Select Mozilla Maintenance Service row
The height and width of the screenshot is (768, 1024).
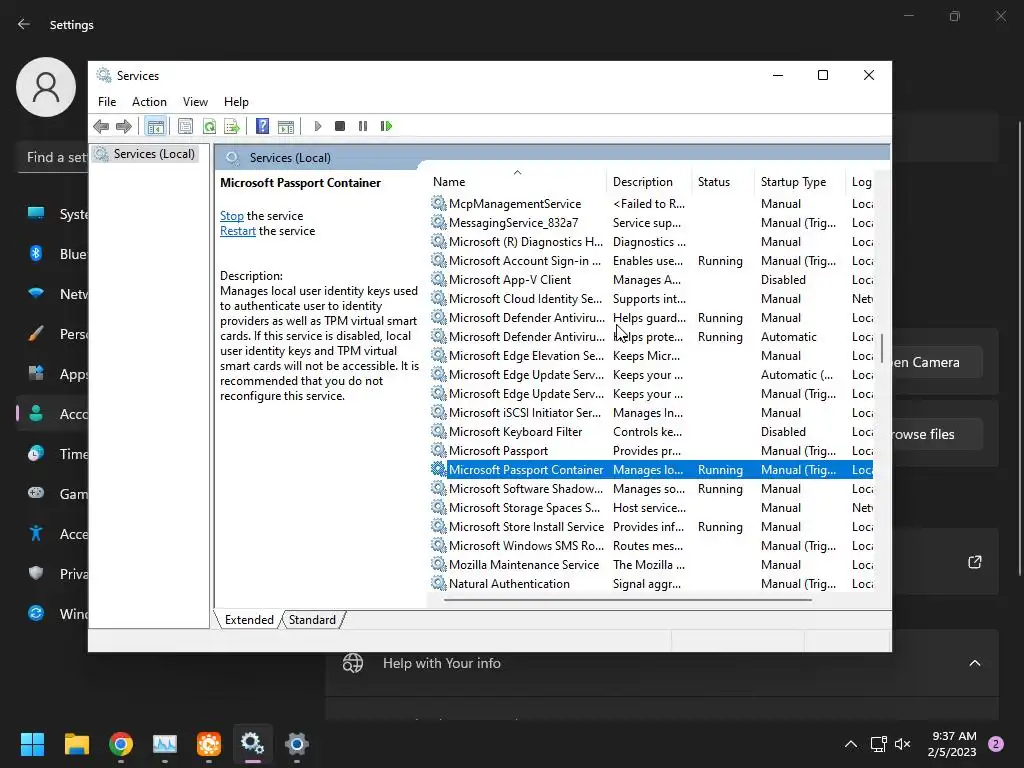click(651, 564)
